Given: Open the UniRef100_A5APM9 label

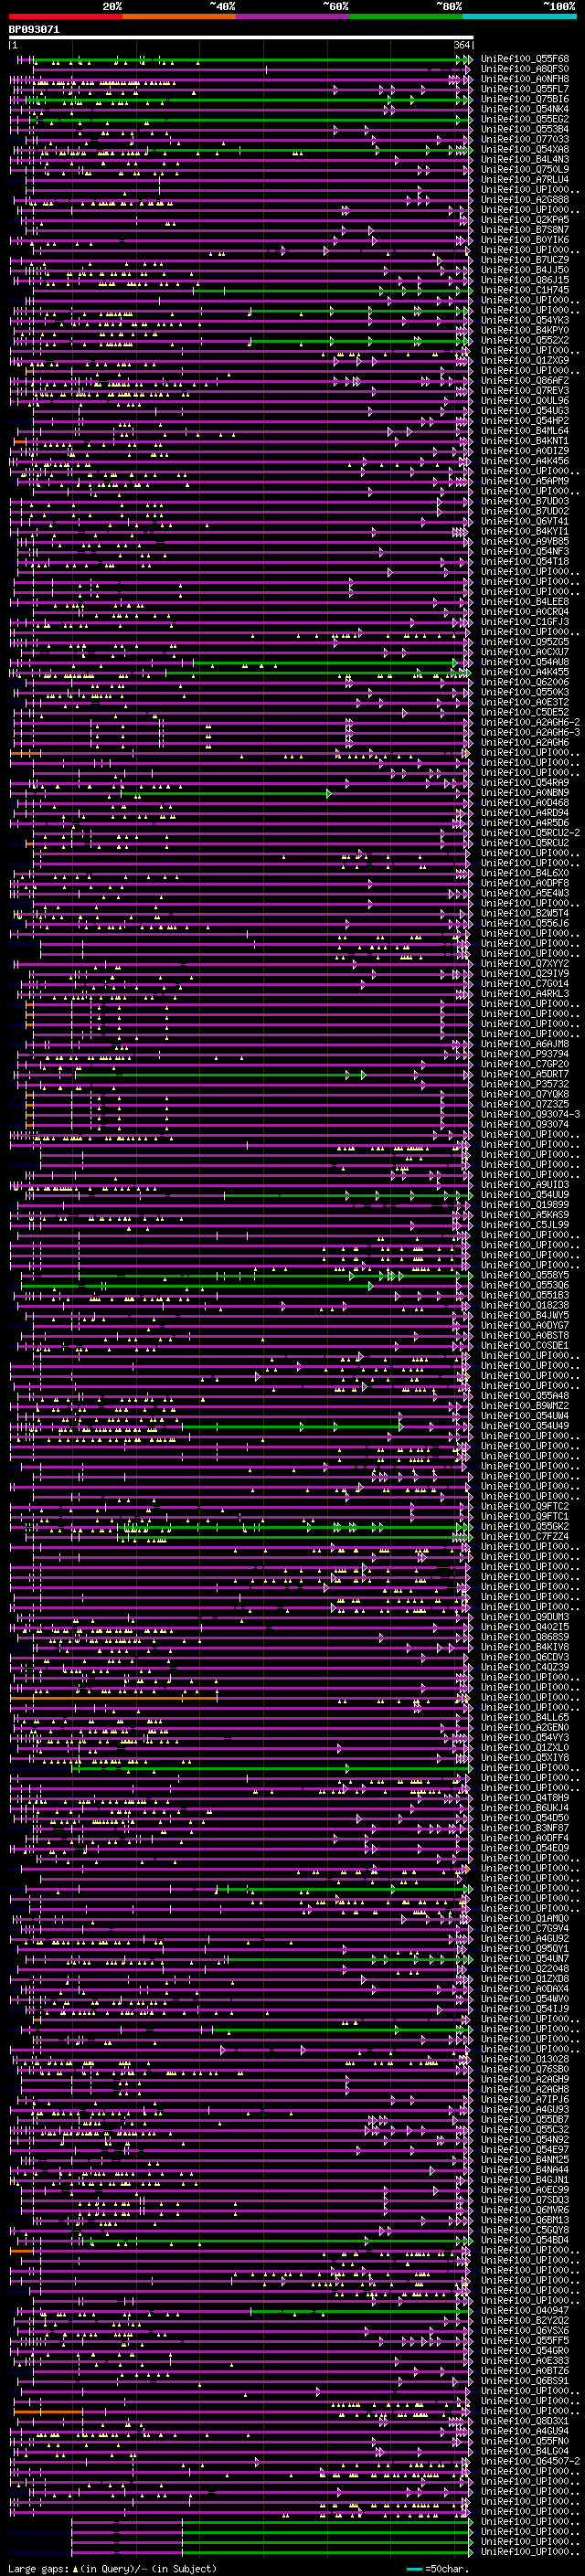Looking at the screenshot, I should [524, 481].
